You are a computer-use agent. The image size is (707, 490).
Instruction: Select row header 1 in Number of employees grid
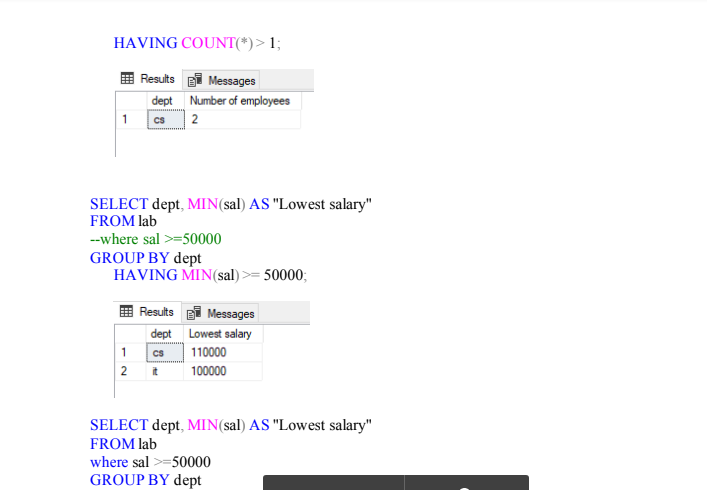(x=132, y=120)
